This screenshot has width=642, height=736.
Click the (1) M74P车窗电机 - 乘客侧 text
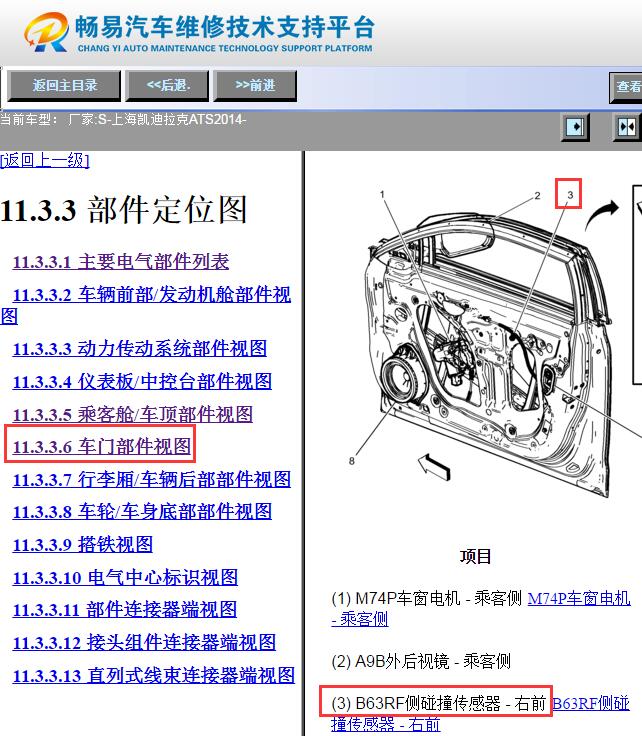pyautogui.click(x=427, y=598)
